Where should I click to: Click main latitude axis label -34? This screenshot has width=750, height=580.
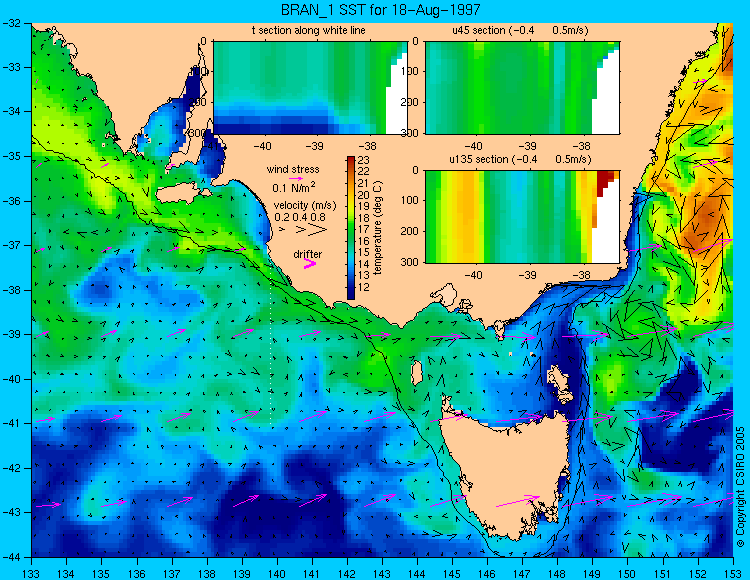pos(11,112)
